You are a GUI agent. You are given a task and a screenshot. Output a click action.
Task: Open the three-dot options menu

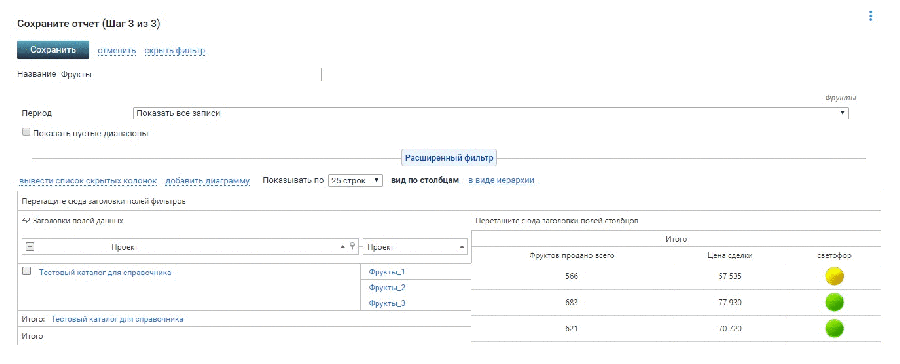tap(870, 16)
